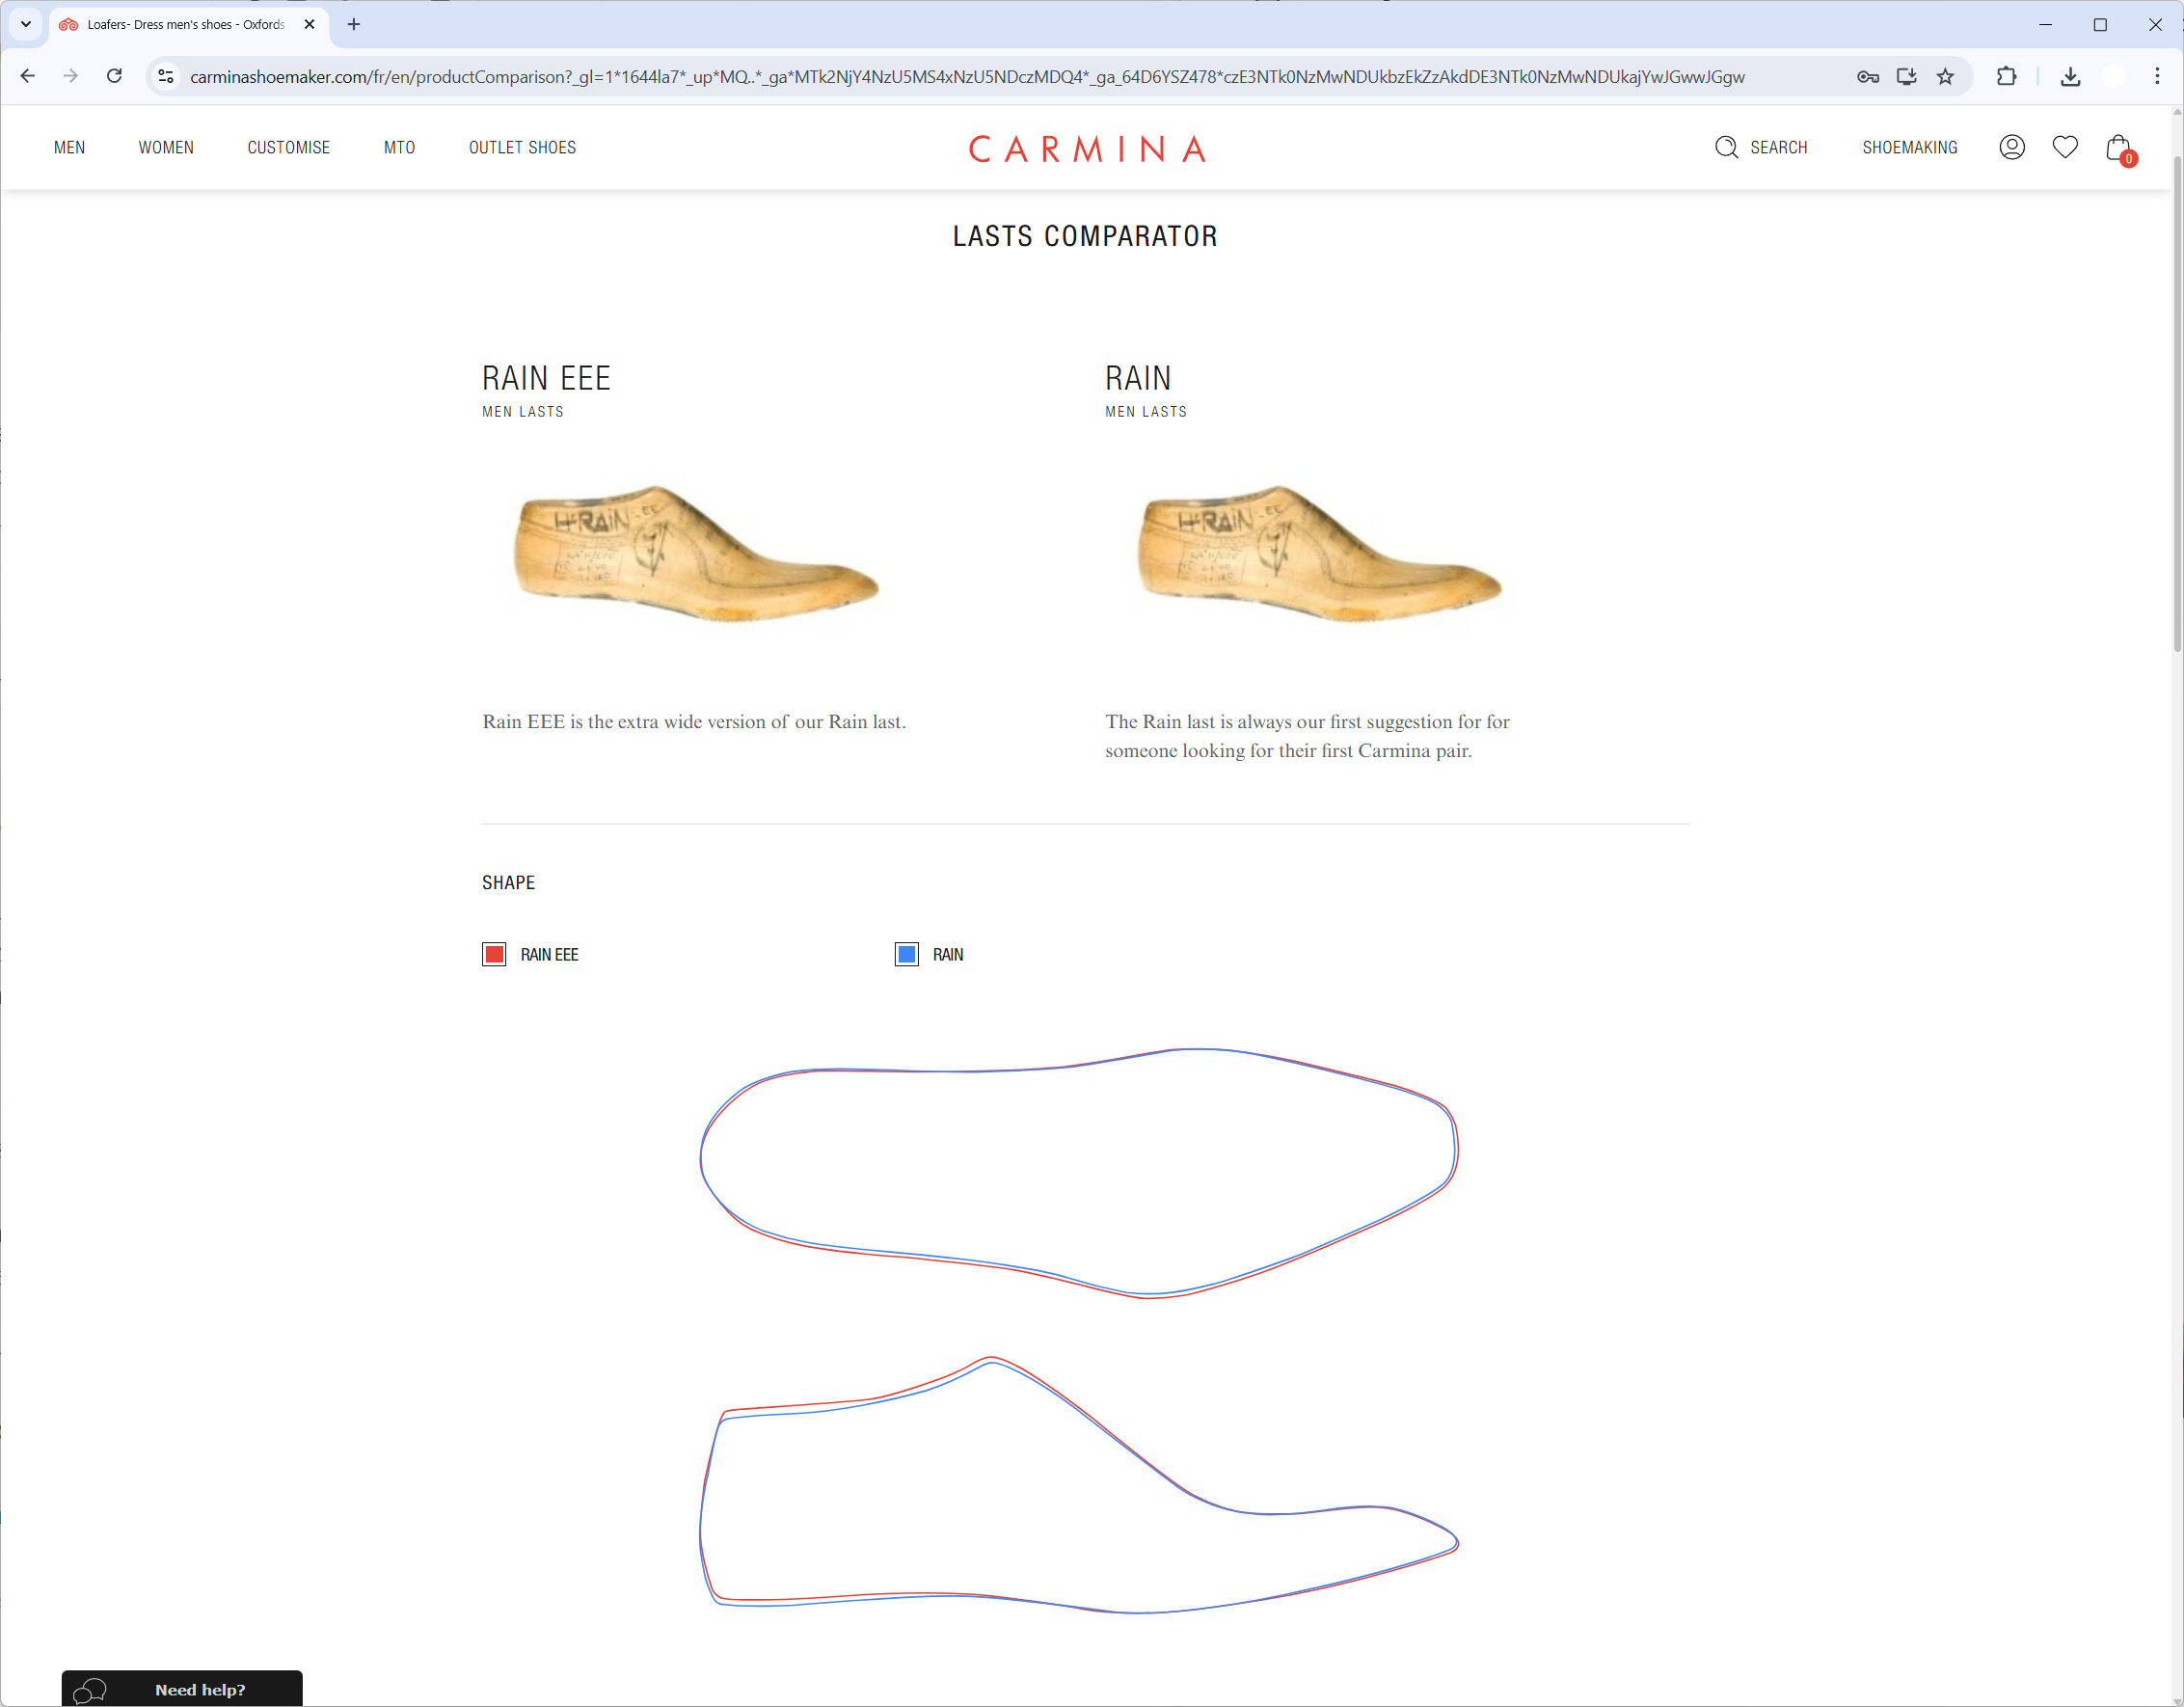Toggle the red RAIN EEE shape checkbox
This screenshot has width=2184, height=1707.
494,954
